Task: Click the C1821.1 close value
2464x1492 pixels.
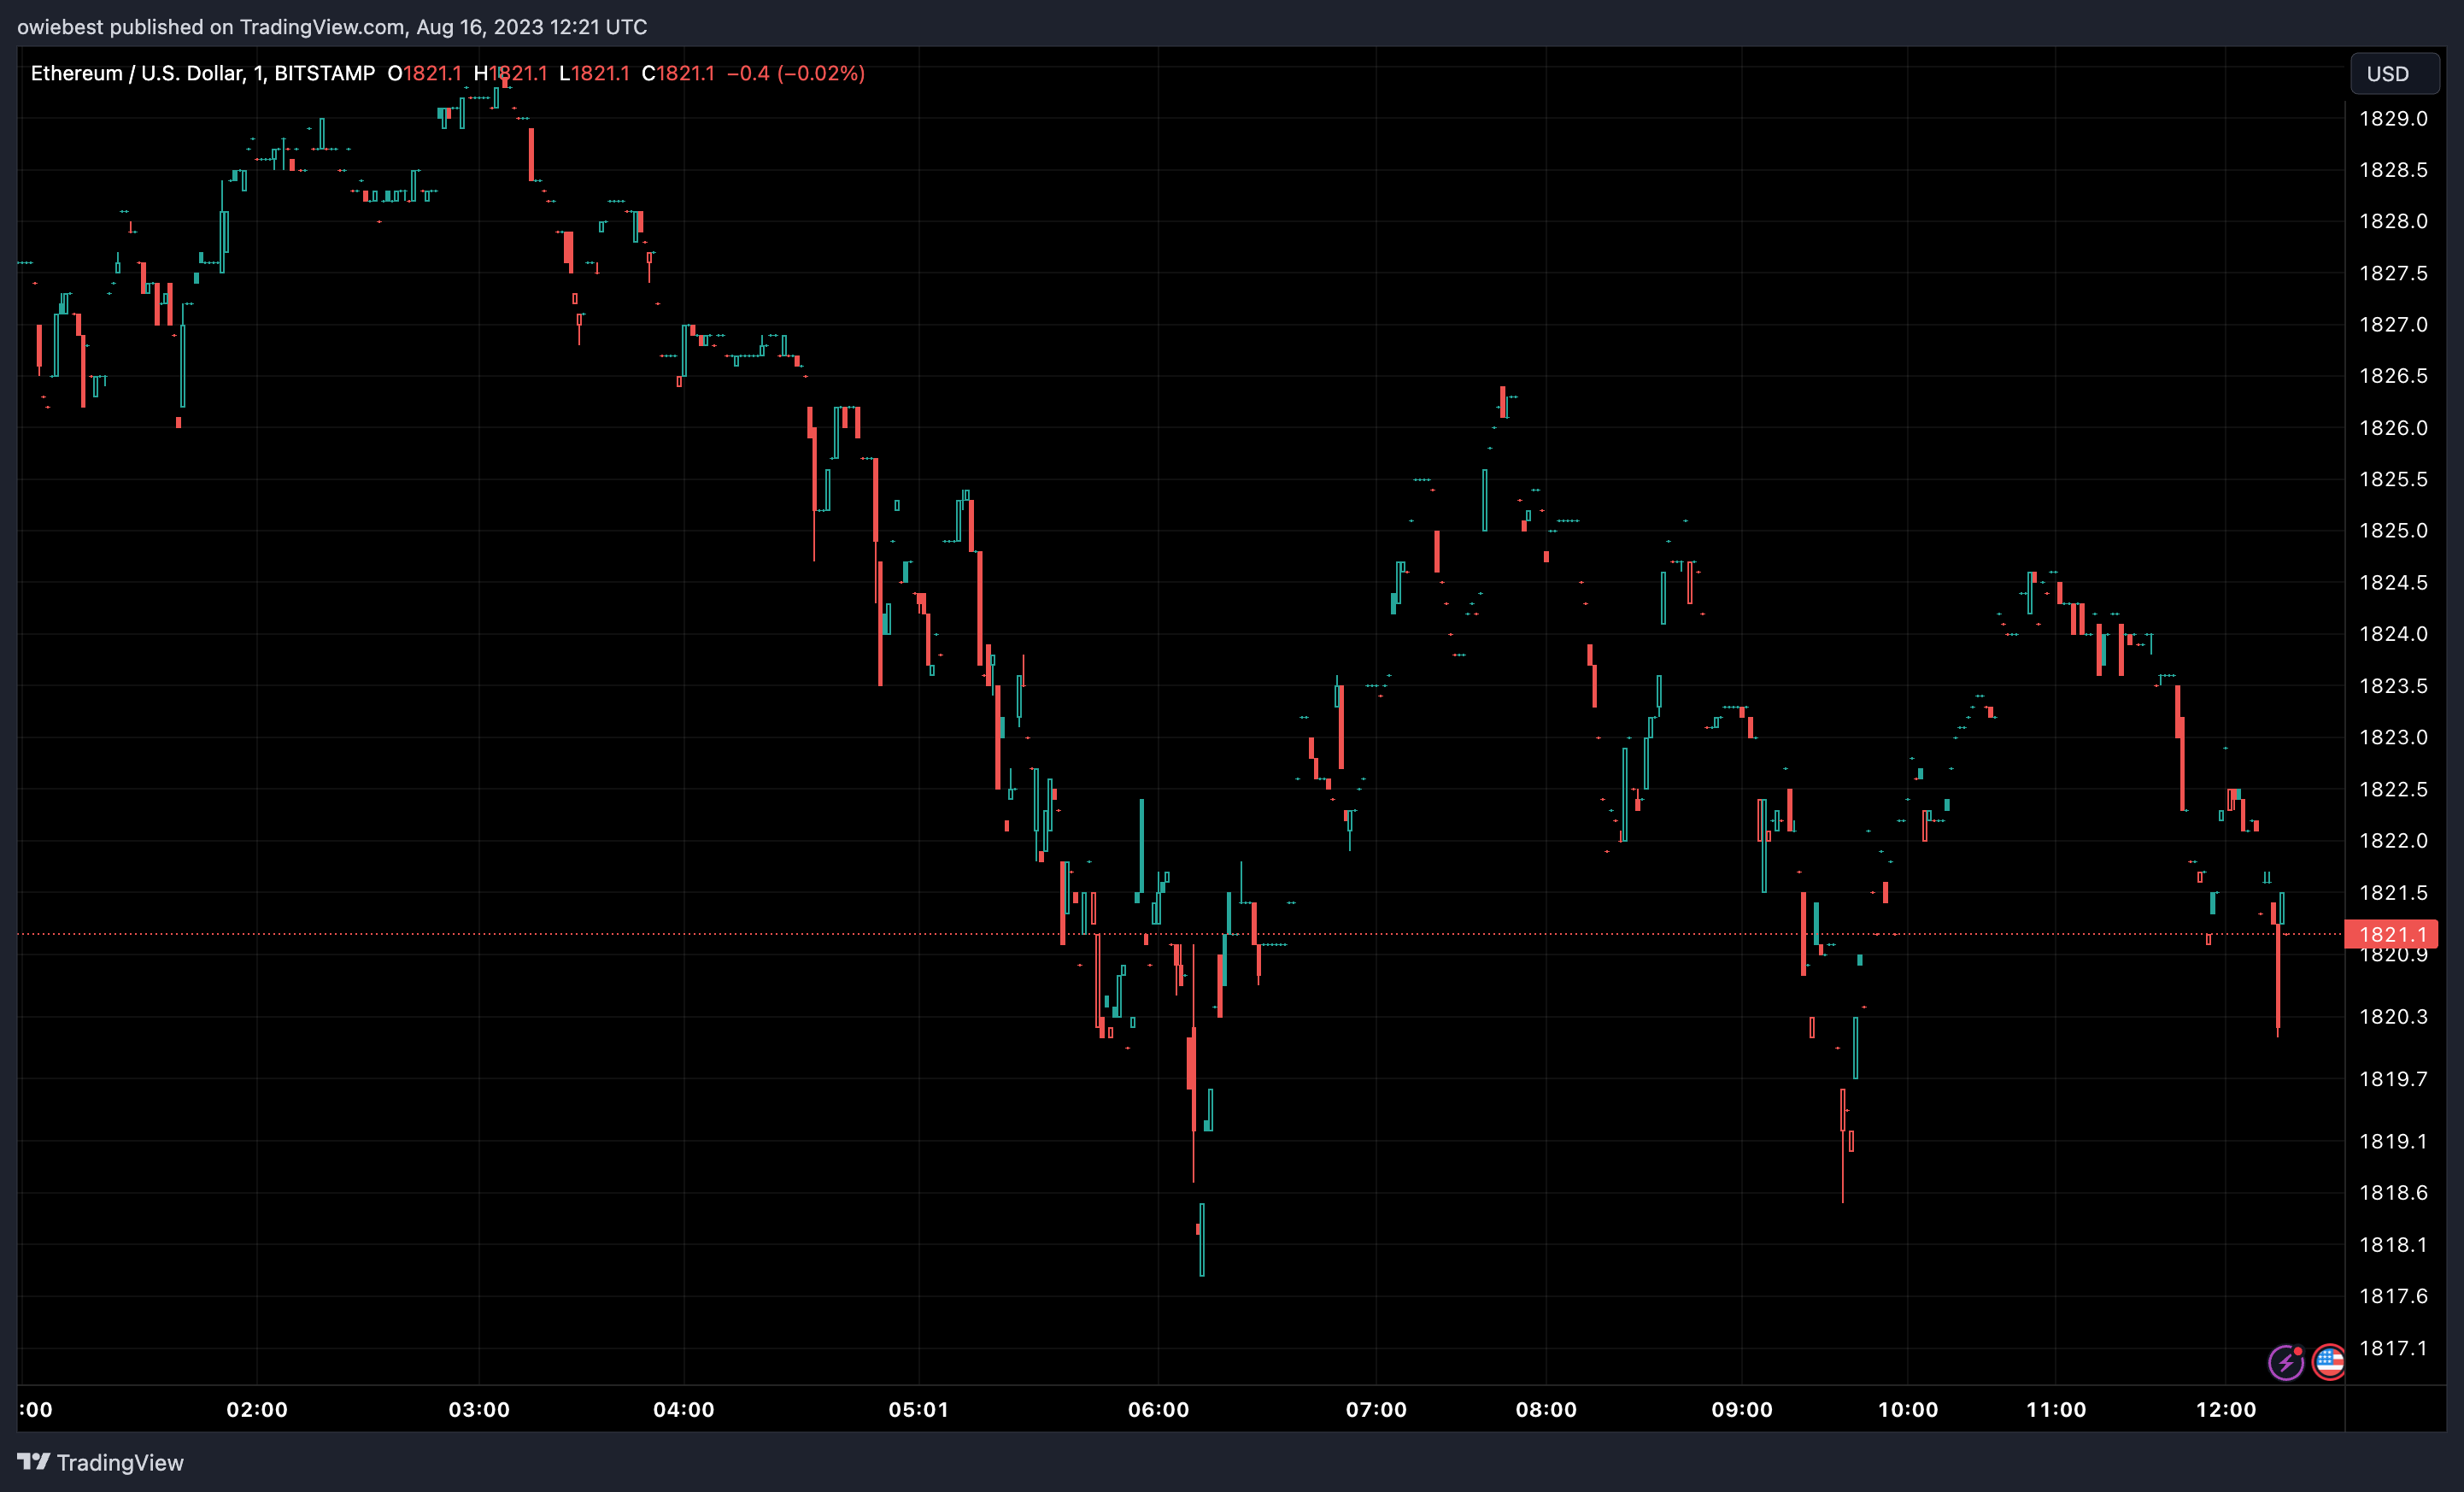Action: pos(678,73)
